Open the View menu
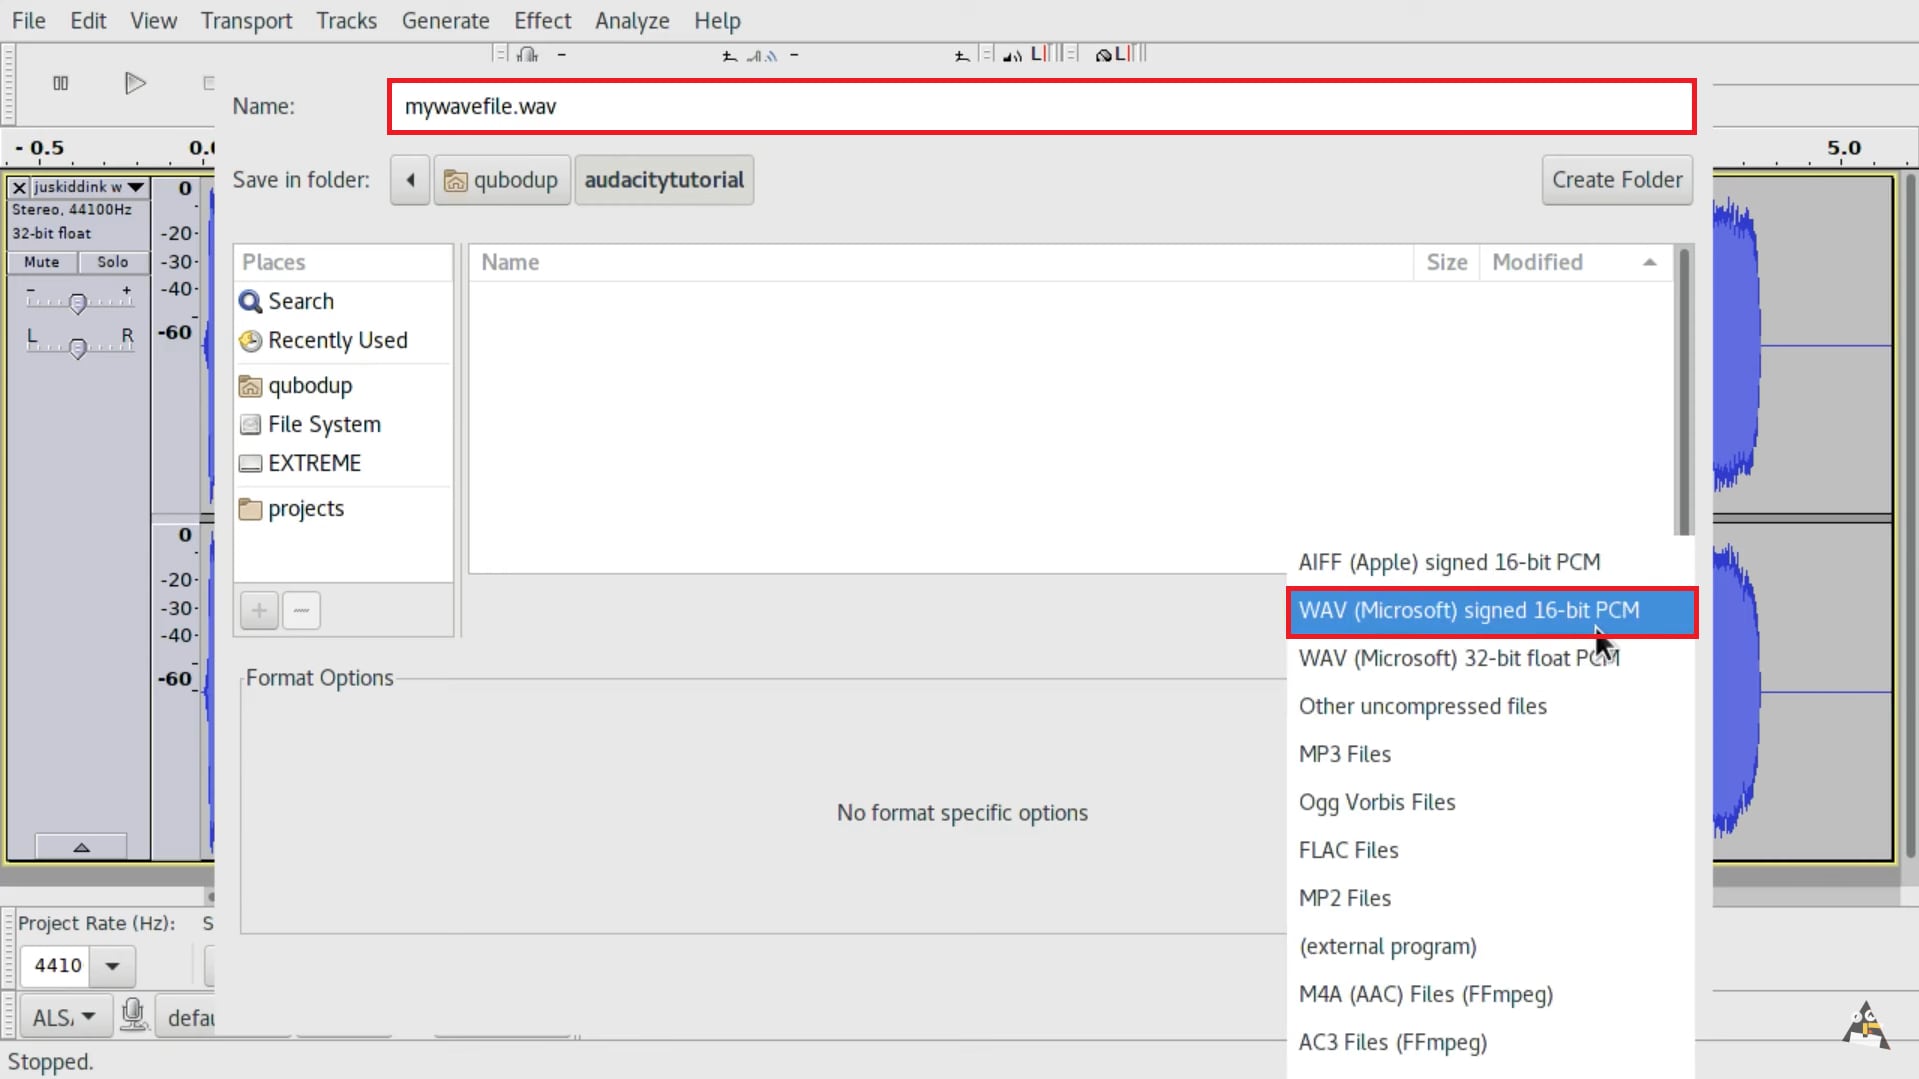Screen dimensions: 1919x1079 tap(153, 20)
